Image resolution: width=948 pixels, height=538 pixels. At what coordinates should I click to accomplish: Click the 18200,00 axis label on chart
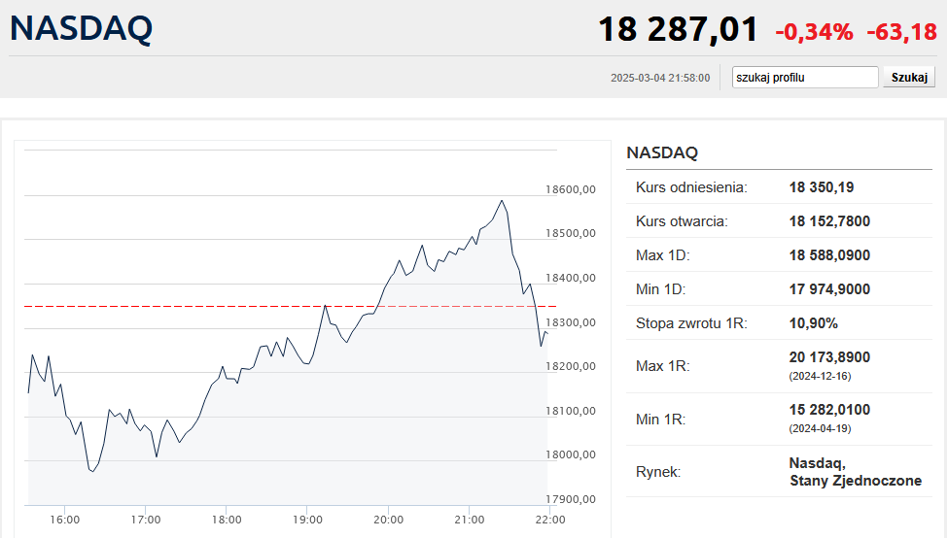click(570, 366)
